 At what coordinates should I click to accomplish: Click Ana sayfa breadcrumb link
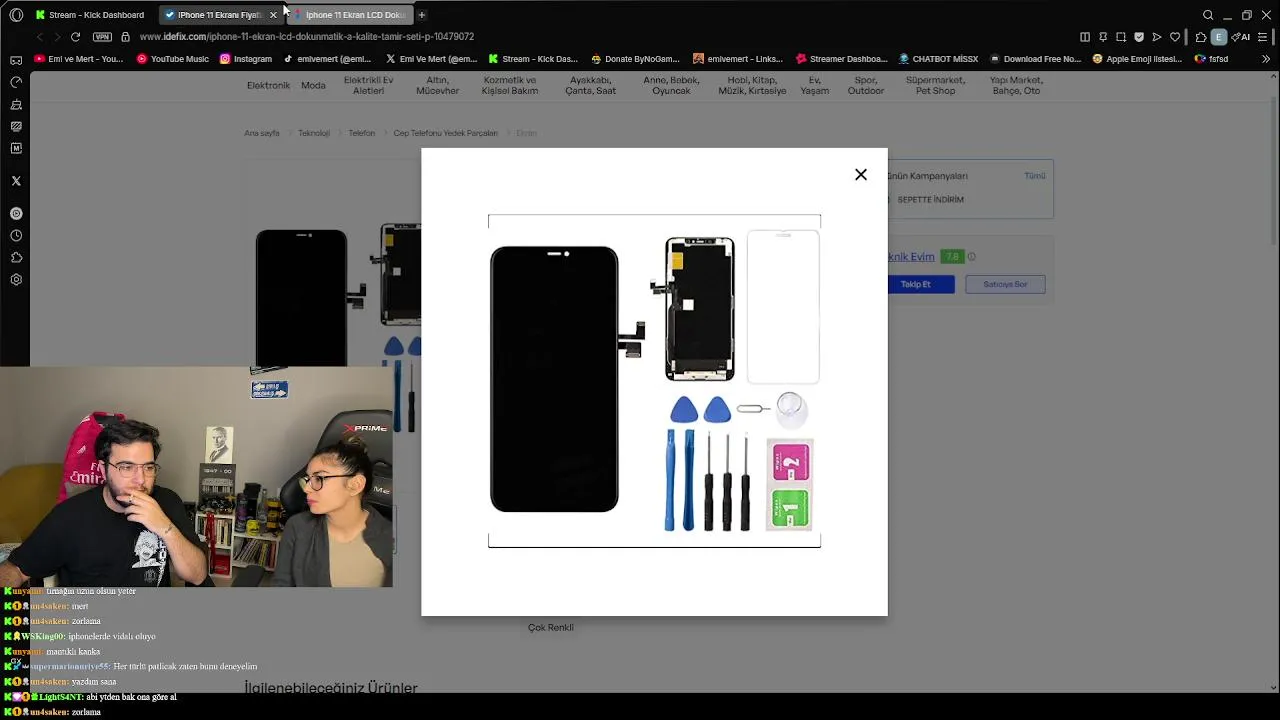[262, 133]
